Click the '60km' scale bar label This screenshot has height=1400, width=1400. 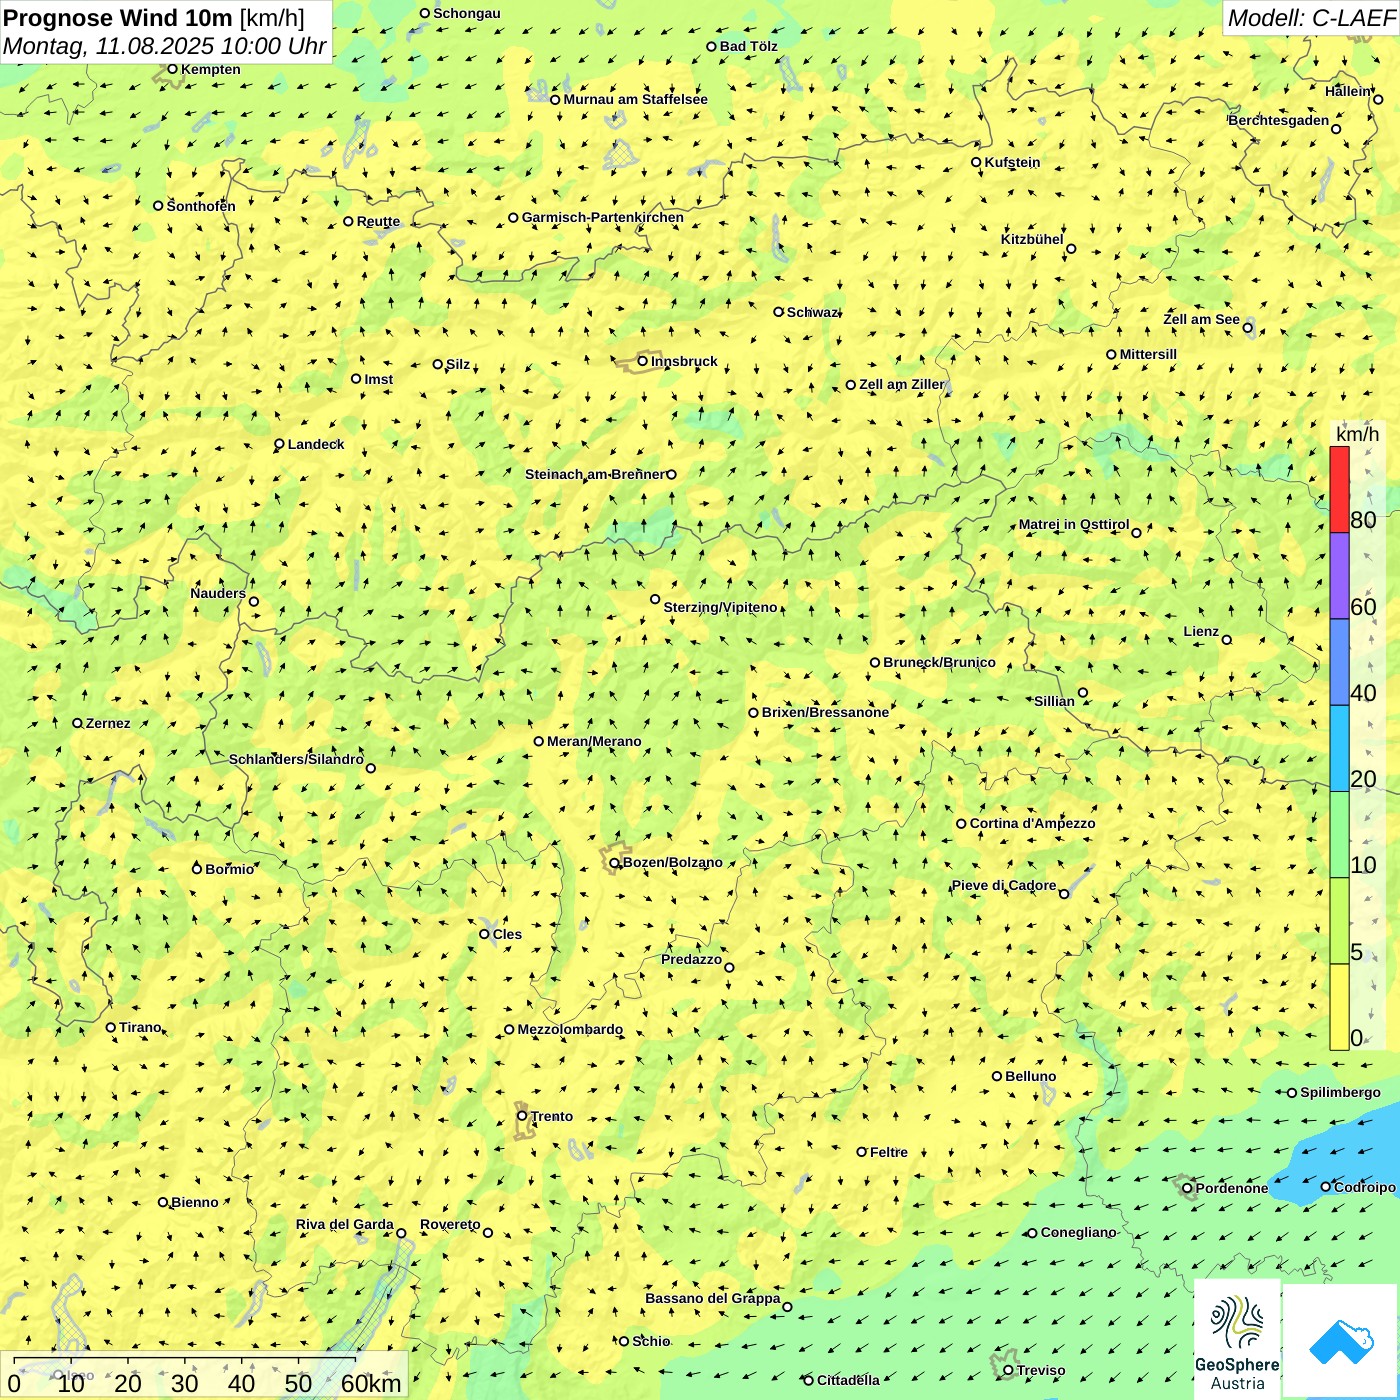371,1384
